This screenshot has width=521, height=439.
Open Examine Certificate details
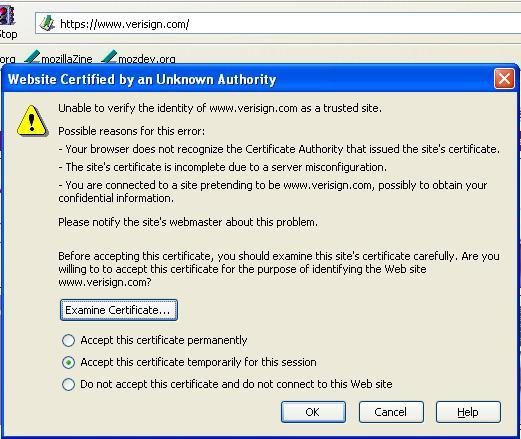[x=119, y=310]
